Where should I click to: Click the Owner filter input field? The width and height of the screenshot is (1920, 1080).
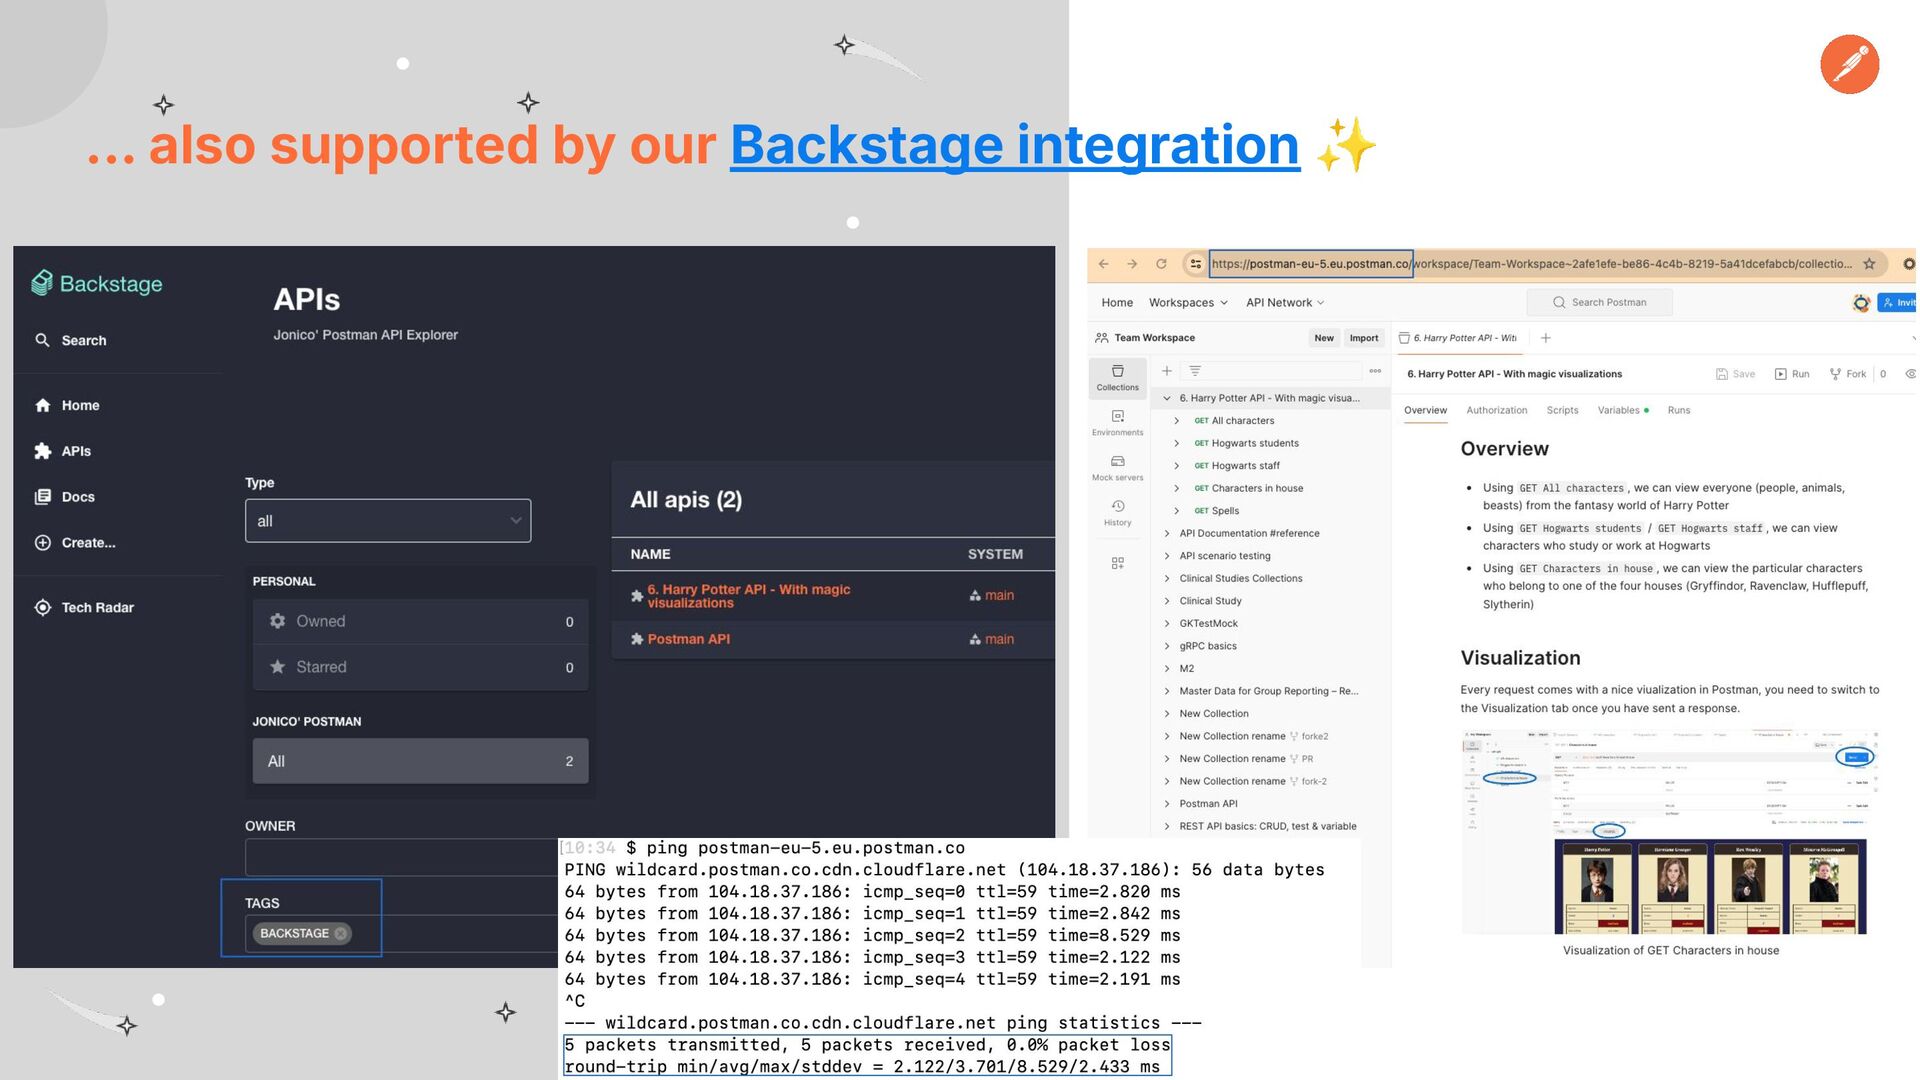tap(400, 857)
